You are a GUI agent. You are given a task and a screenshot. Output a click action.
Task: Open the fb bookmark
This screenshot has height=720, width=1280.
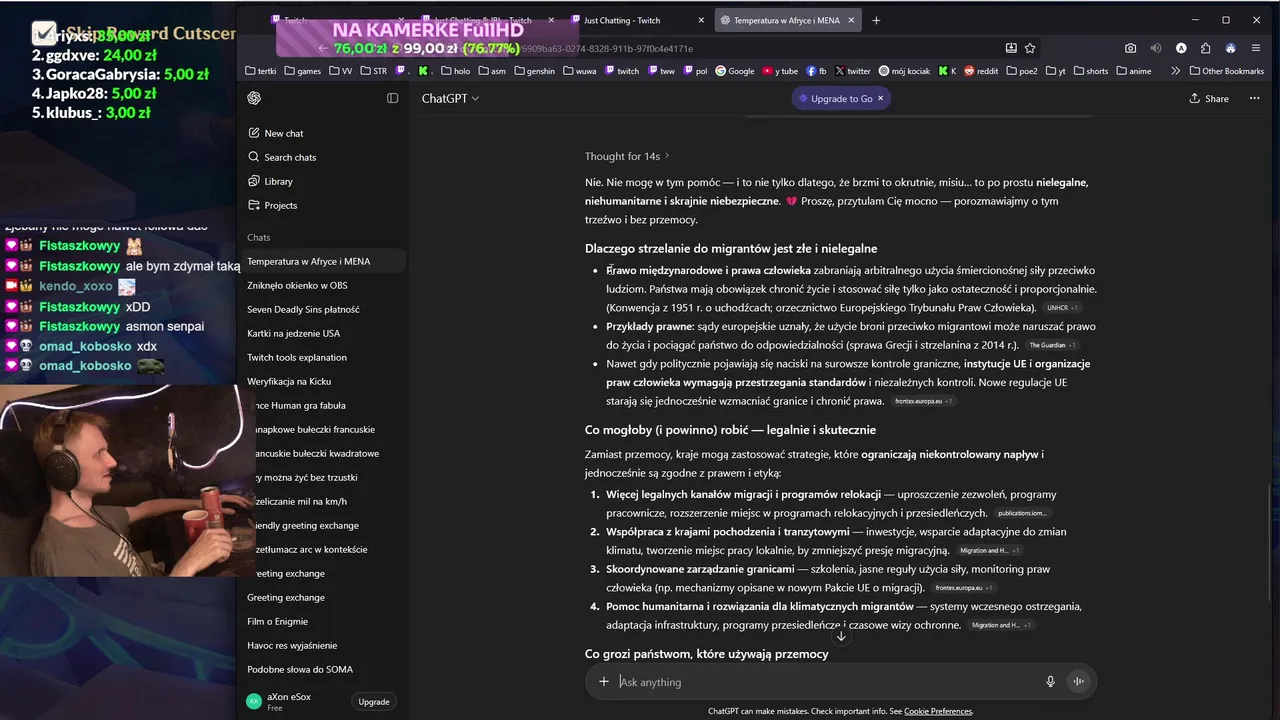(816, 71)
